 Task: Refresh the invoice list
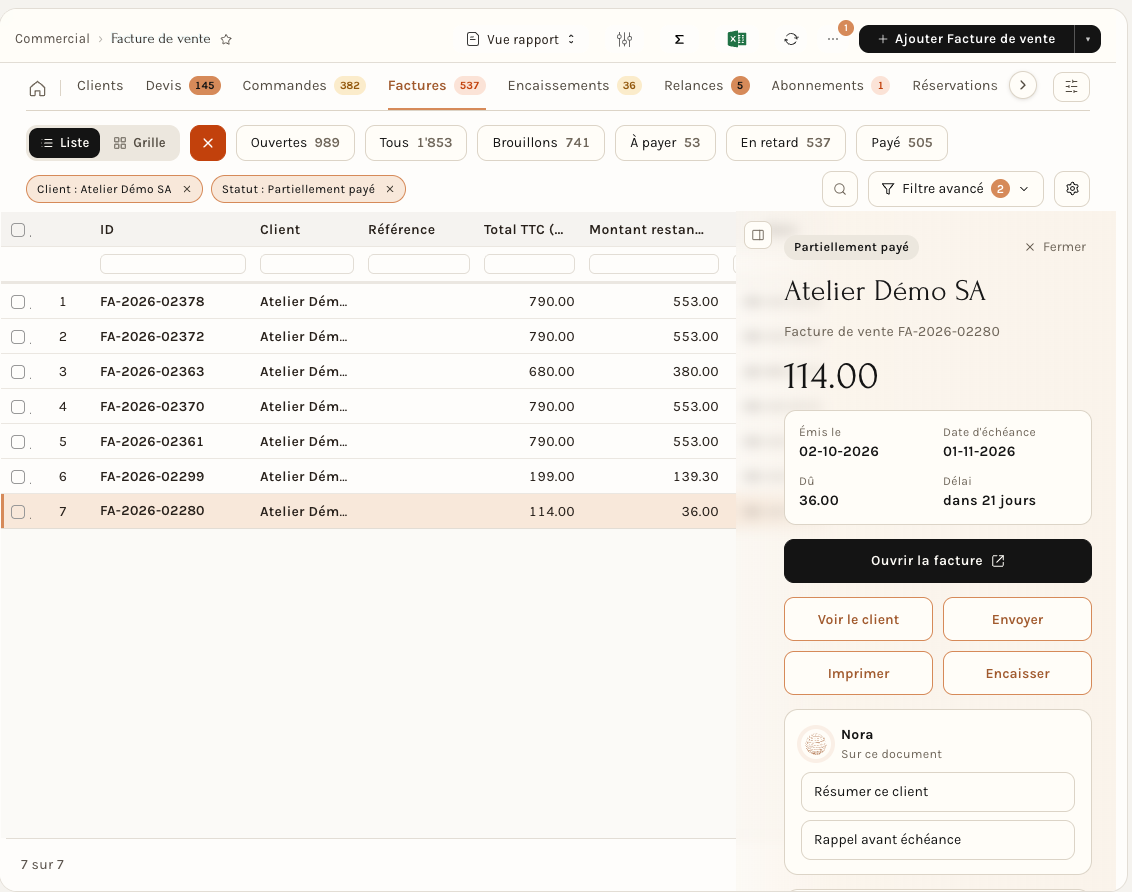click(x=791, y=39)
